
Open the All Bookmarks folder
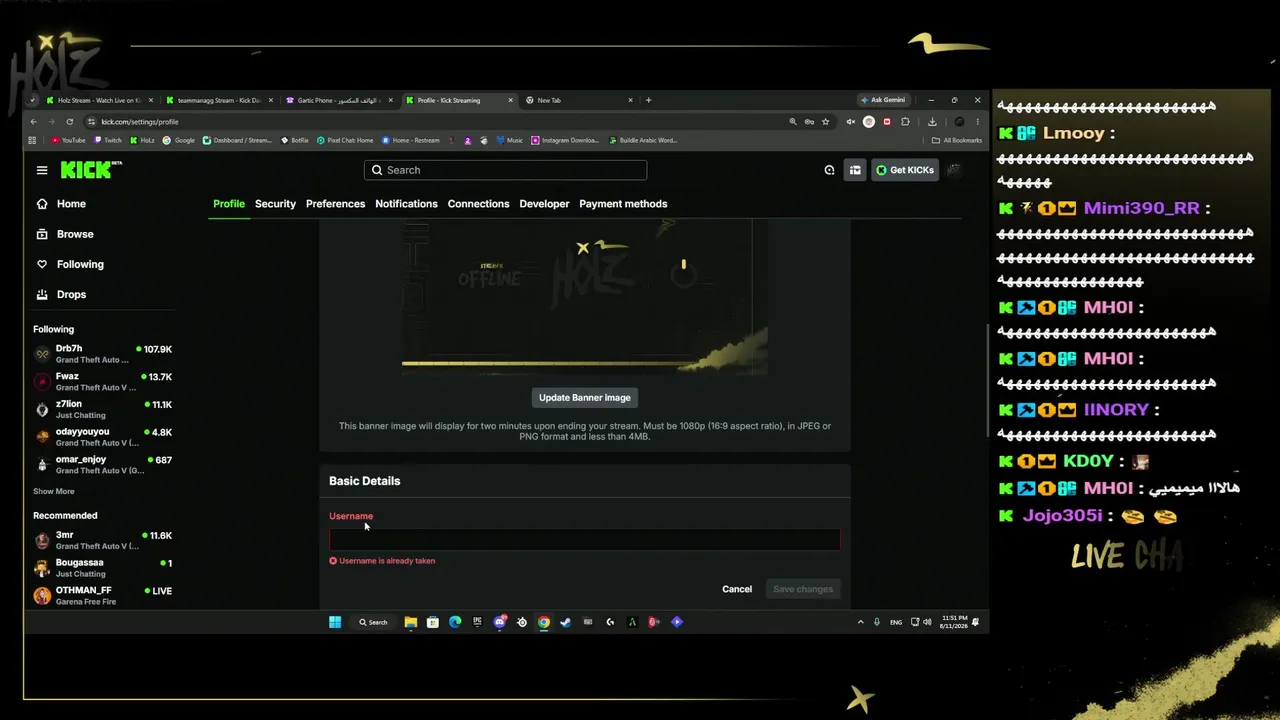[957, 140]
